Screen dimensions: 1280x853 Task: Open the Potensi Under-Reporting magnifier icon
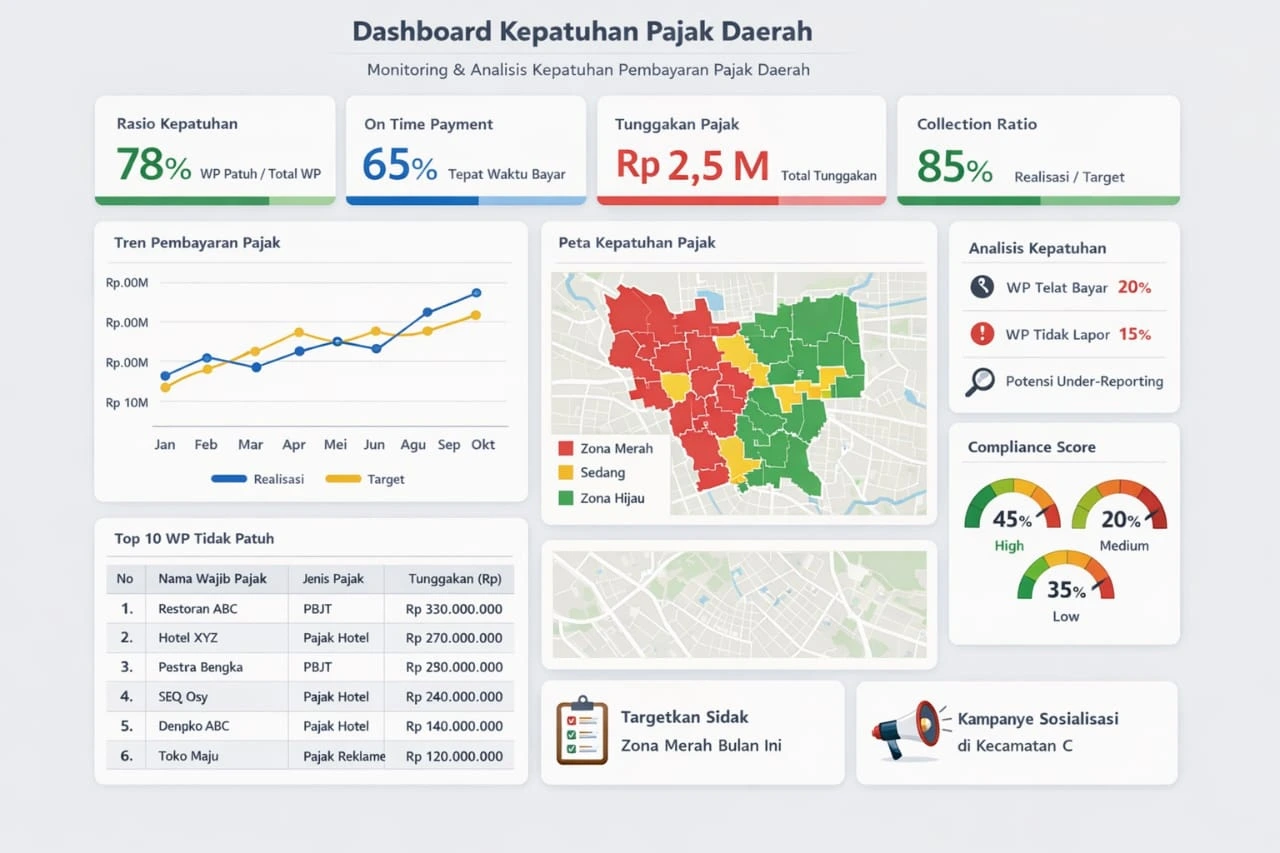tap(982, 381)
